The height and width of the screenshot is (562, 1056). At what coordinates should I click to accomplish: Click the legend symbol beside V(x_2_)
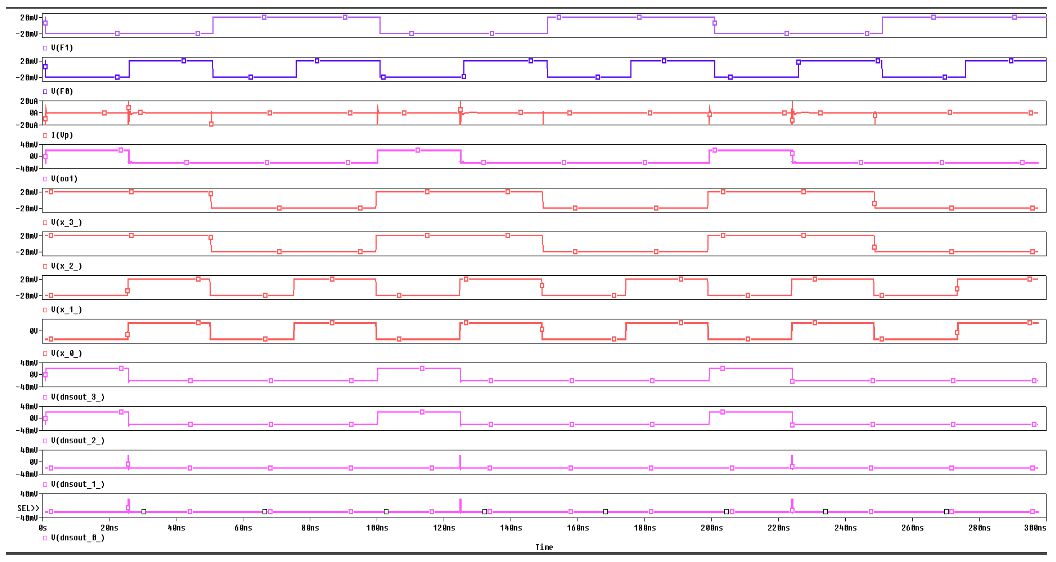point(45,266)
